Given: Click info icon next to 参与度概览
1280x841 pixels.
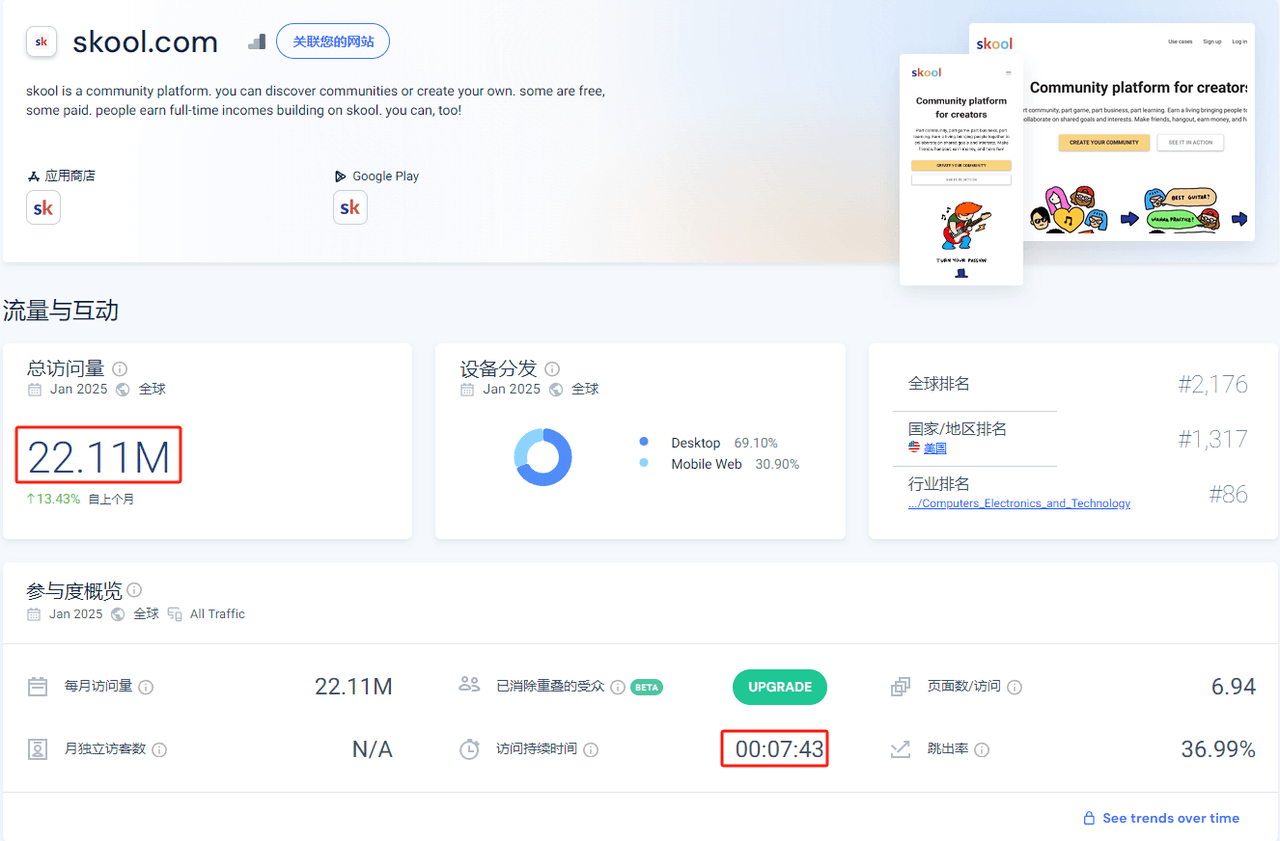Looking at the screenshot, I should pyautogui.click(x=134, y=590).
